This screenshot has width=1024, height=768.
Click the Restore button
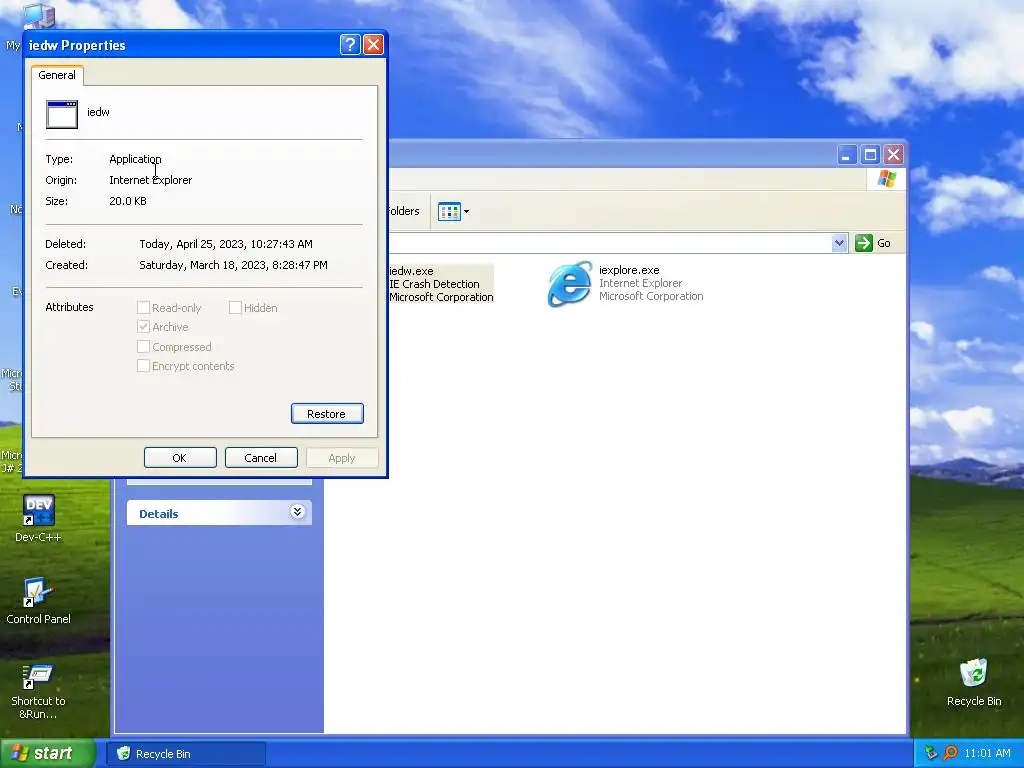pyautogui.click(x=327, y=413)
